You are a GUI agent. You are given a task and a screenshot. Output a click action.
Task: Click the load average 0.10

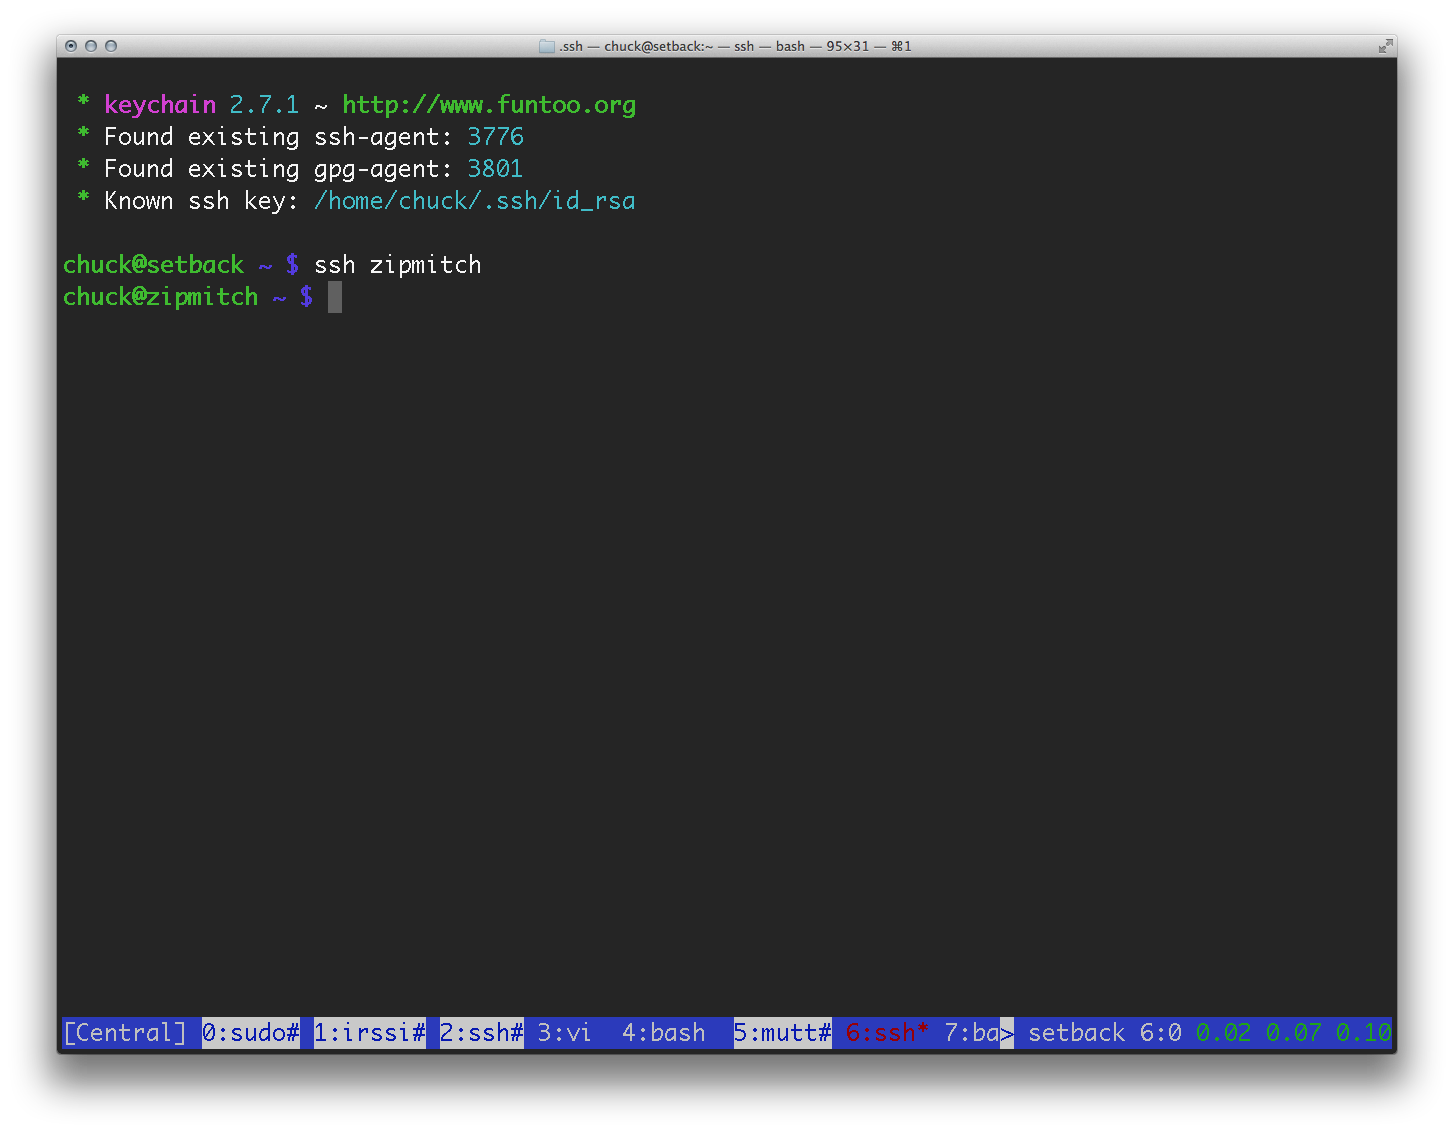1364,1033
